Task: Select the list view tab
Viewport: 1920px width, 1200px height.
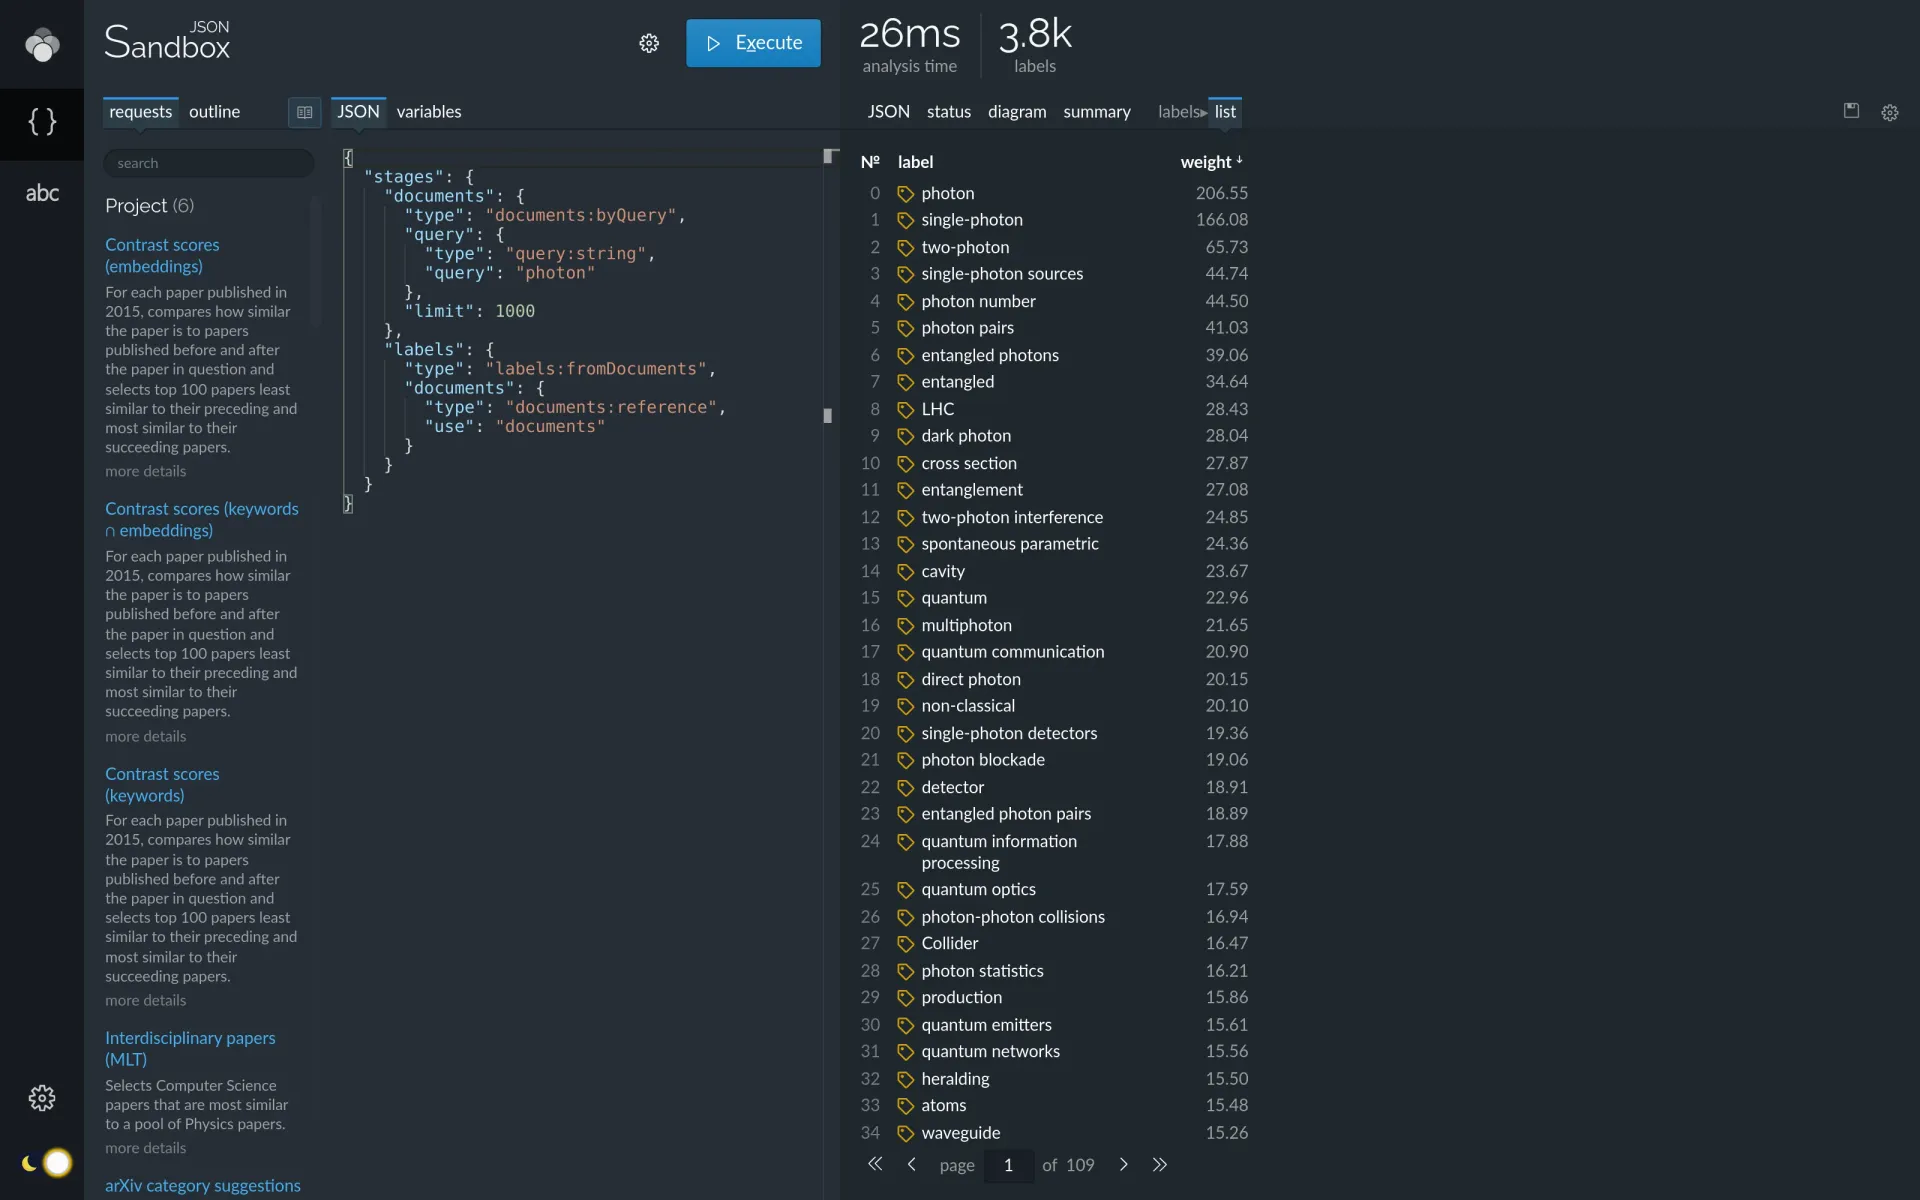Action: pyautogui.click(x=1225, y=111)
